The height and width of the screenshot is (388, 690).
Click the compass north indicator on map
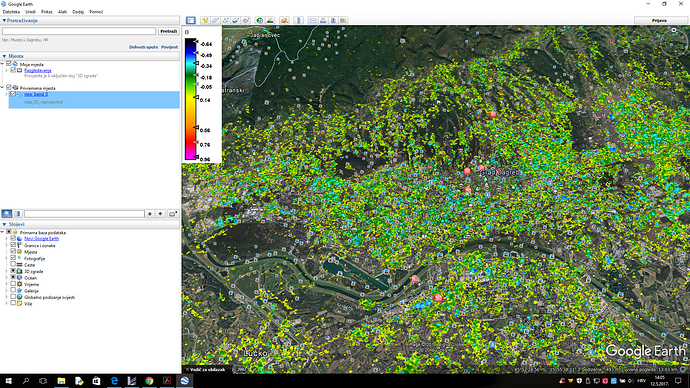tap(674, 30)
